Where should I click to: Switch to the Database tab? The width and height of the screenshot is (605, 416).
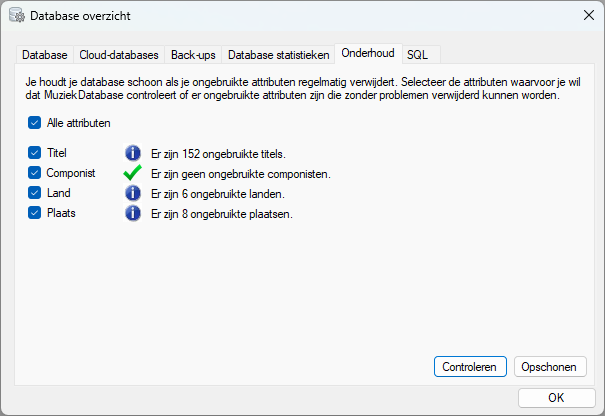coord(45,55)
